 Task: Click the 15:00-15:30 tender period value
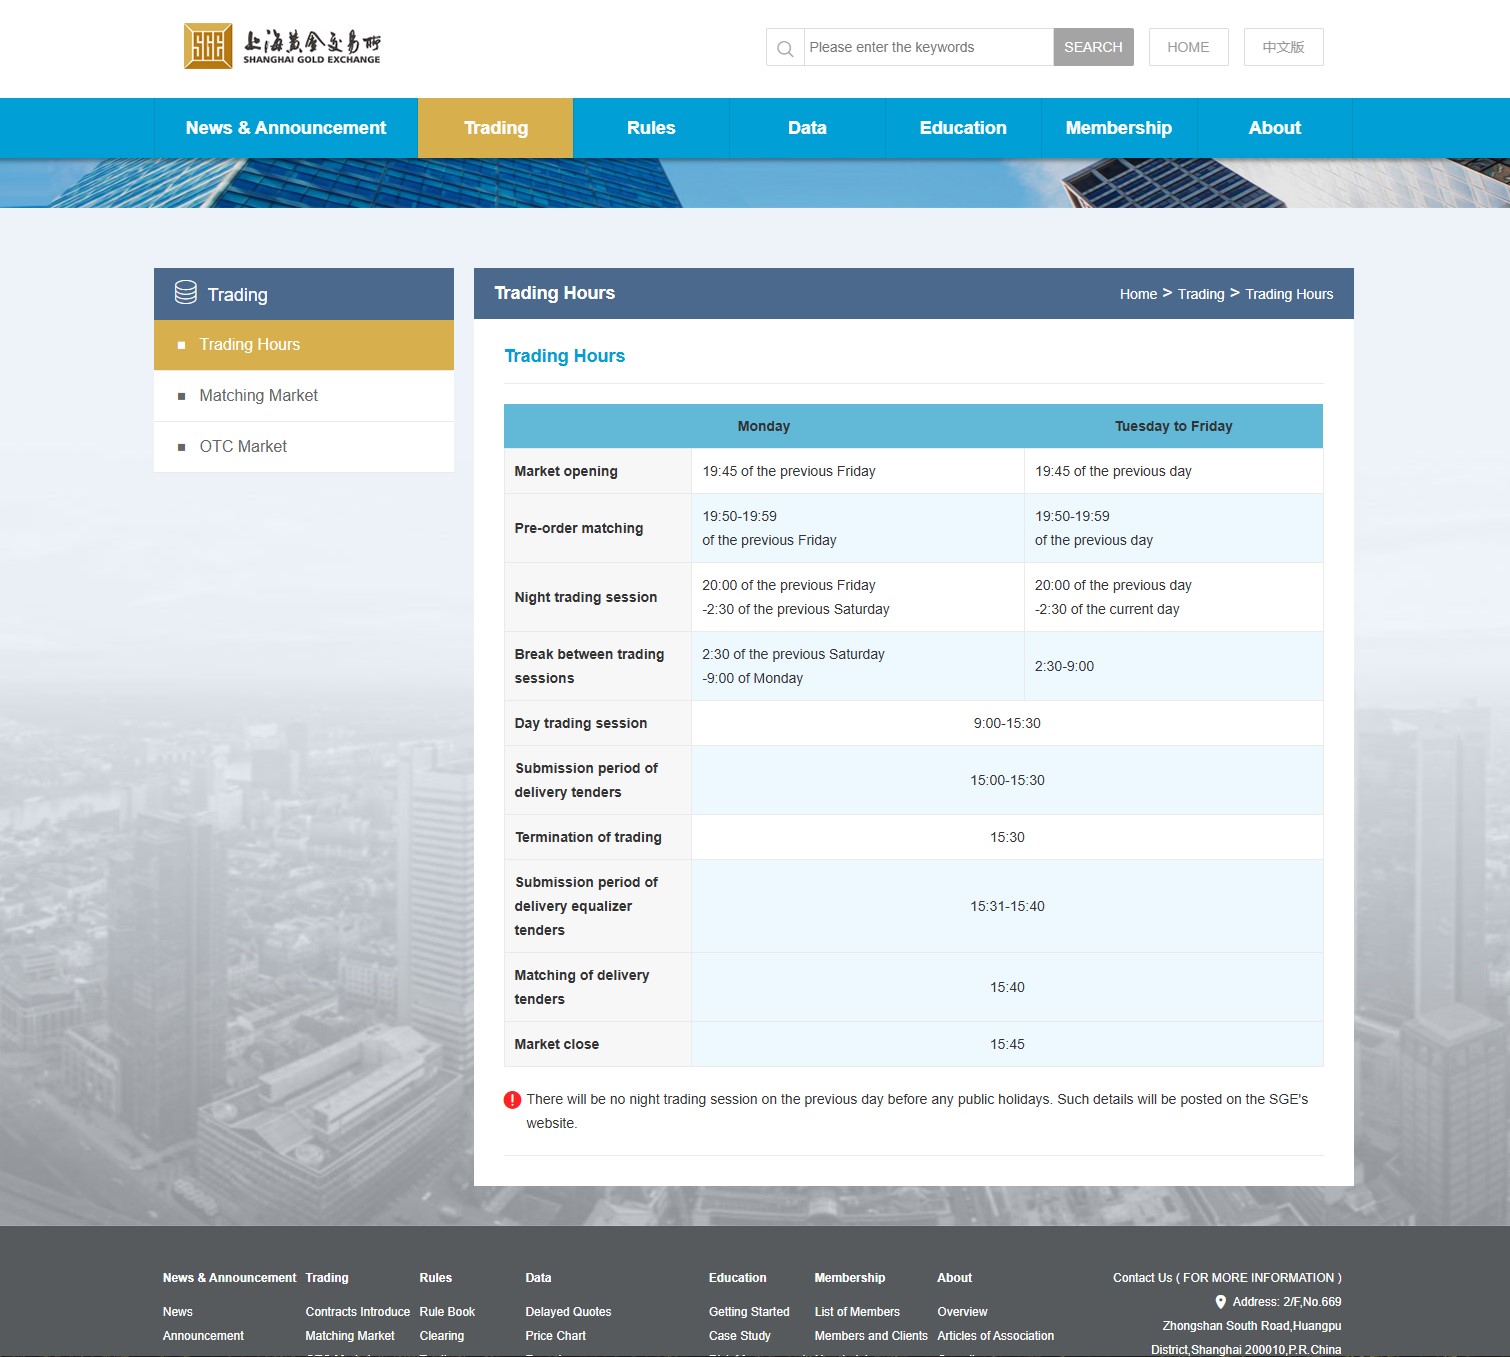point(1007,780)
